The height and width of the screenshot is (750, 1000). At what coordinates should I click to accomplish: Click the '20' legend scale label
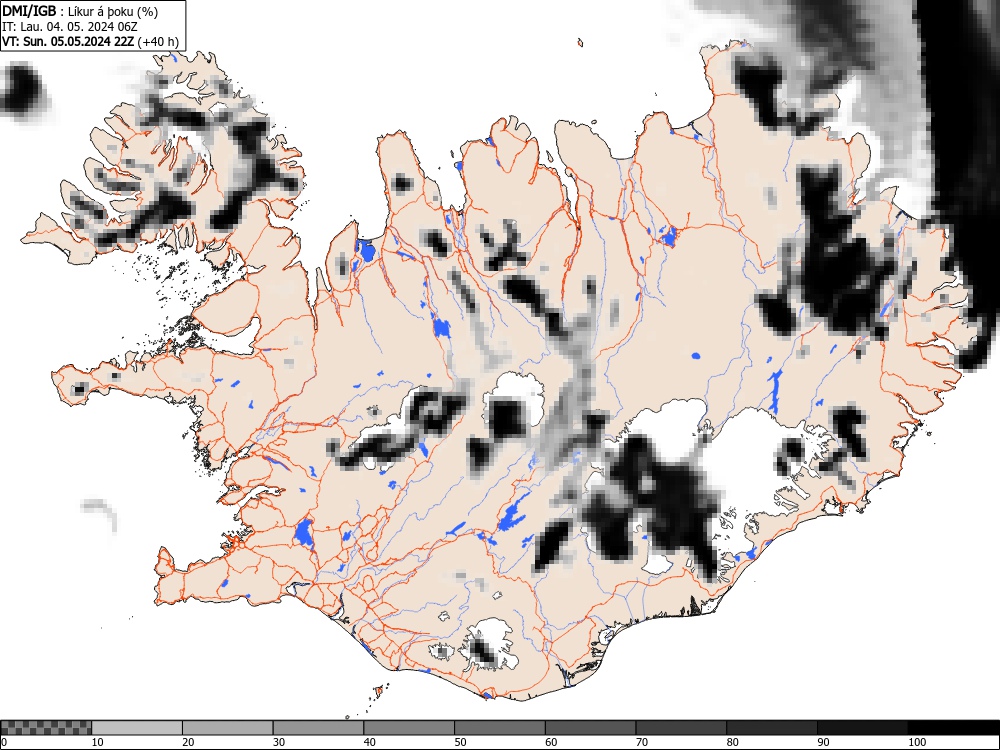point(188,742)
